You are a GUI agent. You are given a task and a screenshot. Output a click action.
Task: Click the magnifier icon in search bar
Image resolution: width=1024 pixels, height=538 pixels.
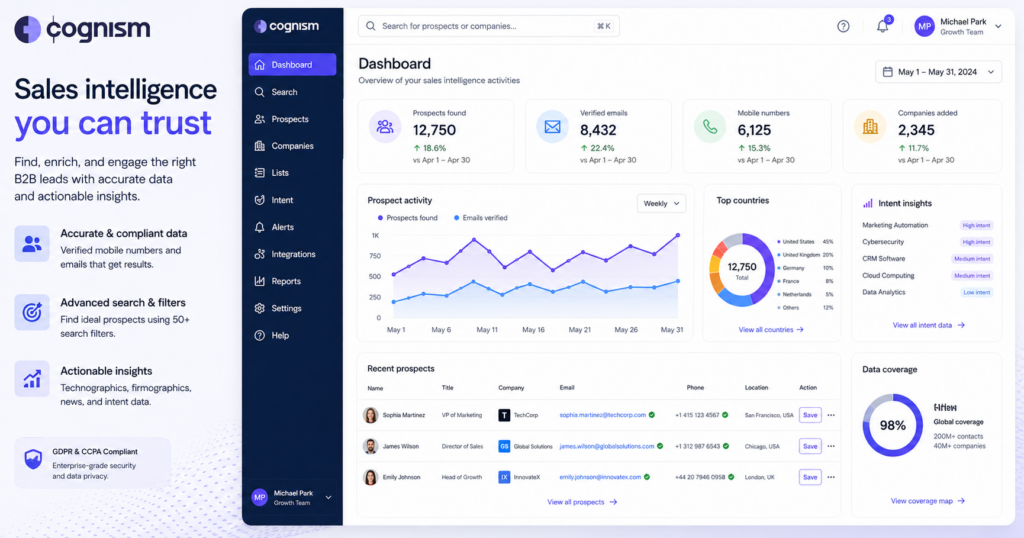370,26
